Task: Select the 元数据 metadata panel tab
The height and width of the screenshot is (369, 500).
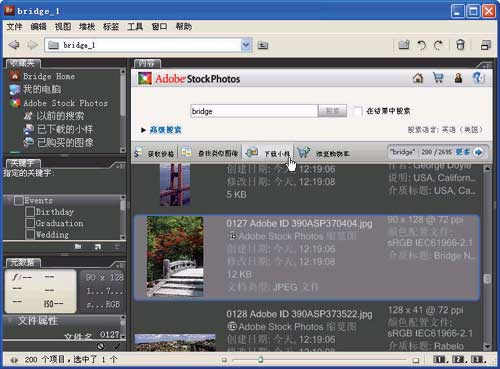Action: 23,263
